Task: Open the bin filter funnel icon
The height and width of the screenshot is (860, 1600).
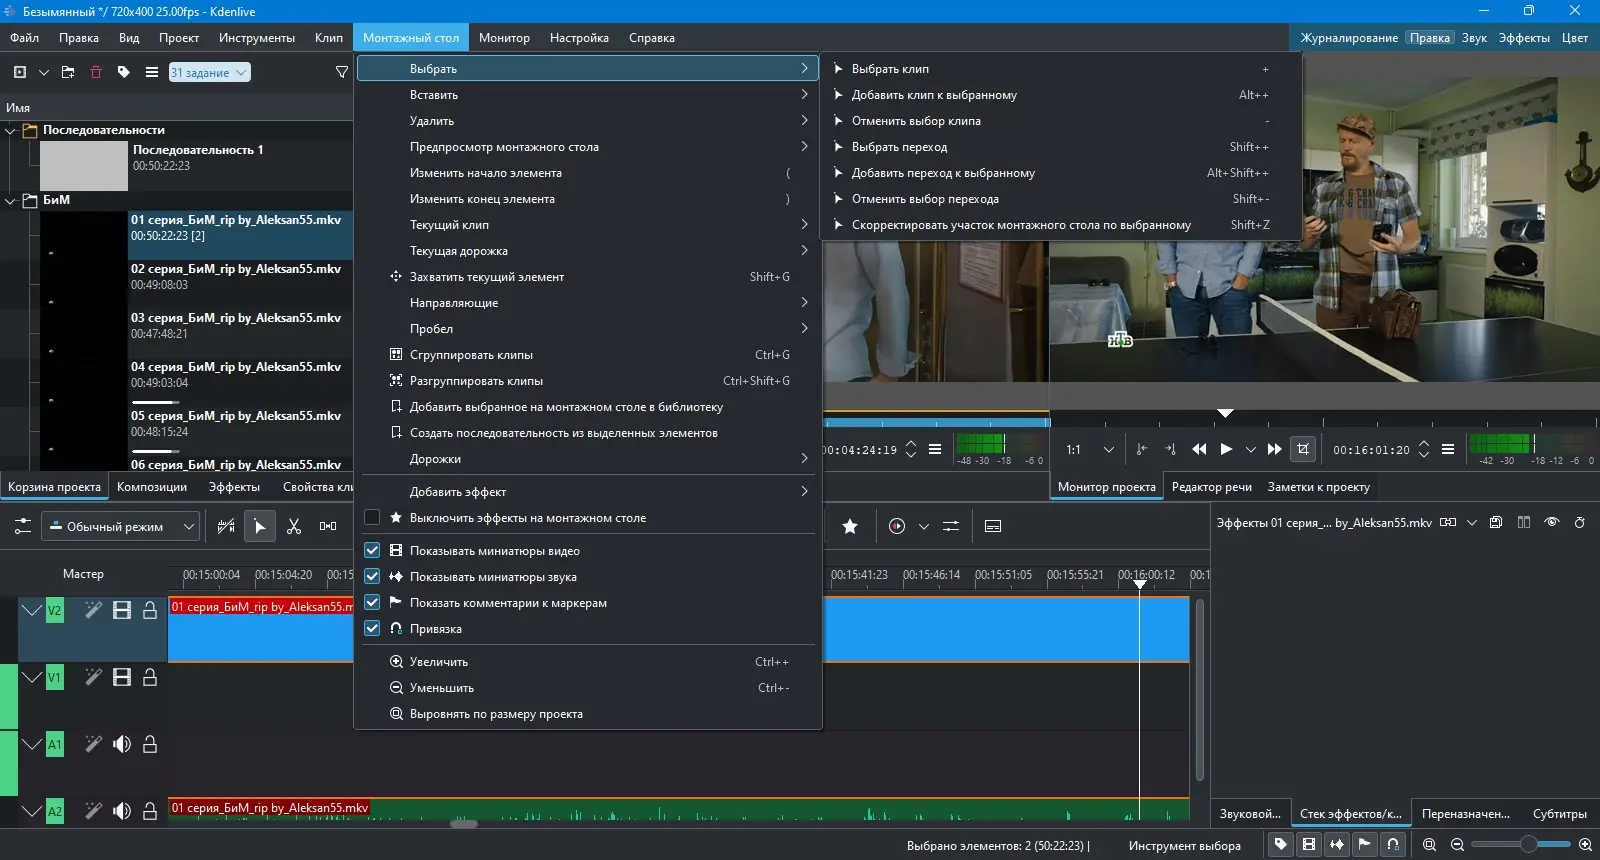Action: pos(341,72)
